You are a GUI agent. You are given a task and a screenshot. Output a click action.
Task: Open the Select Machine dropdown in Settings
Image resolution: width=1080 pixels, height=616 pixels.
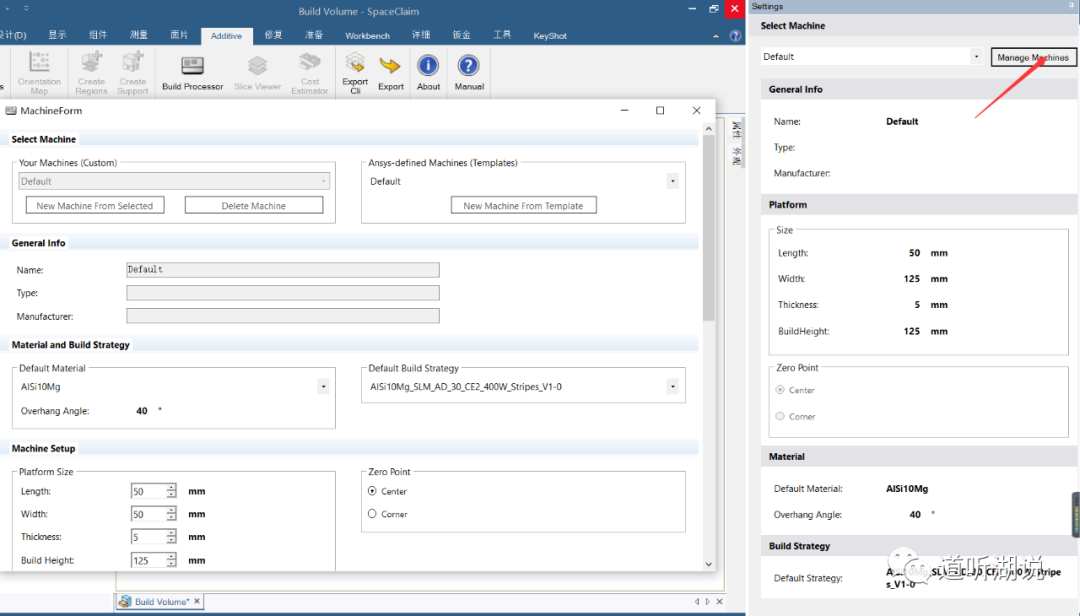coord(976,57)
